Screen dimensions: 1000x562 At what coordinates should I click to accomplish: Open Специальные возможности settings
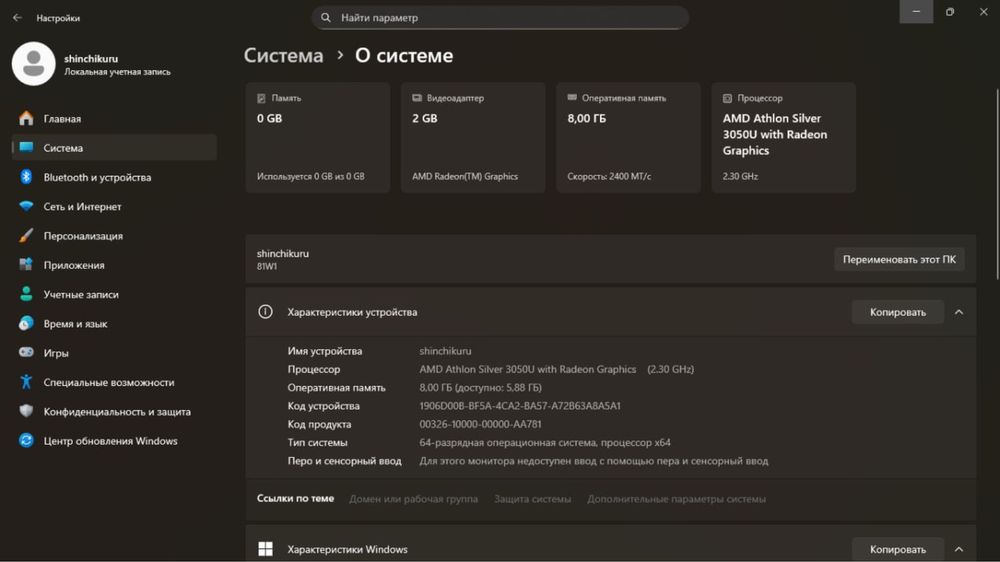(114, 382)
